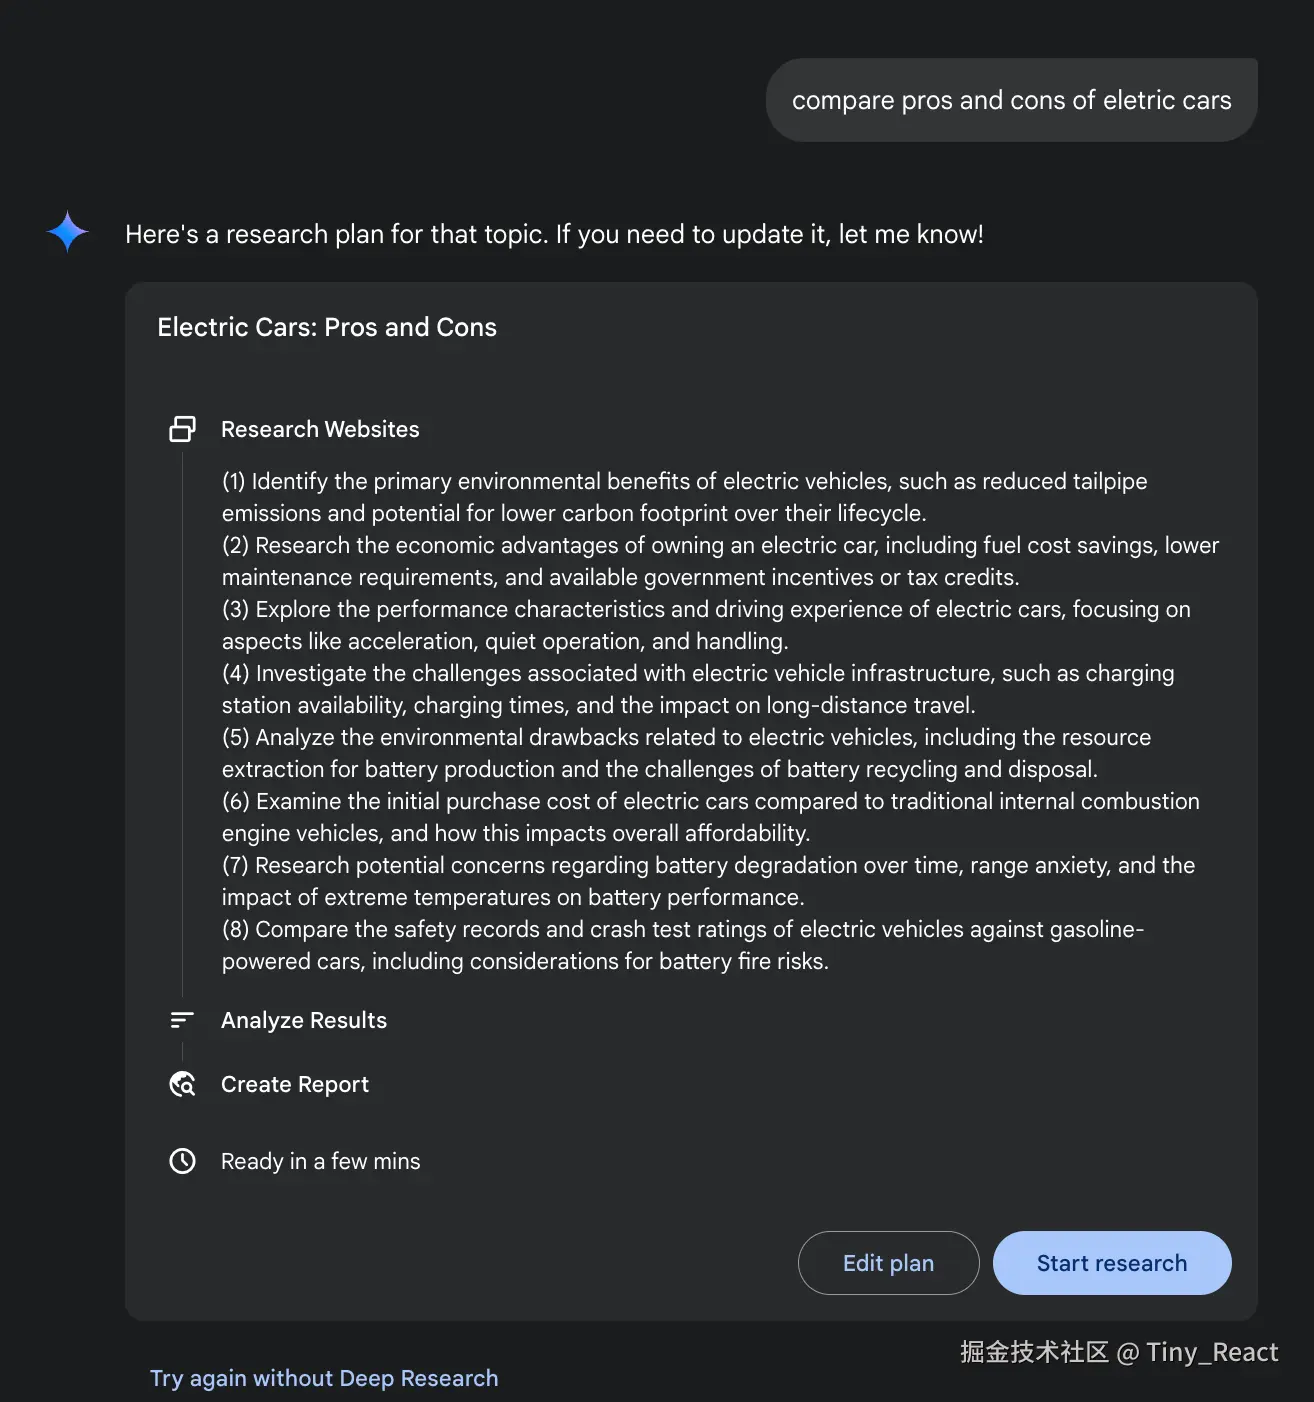Image resolution: width=1314 pixels, height=1402 pixels.
Task: Click the Ready in a few mins text
Action: coord(321,1161)
